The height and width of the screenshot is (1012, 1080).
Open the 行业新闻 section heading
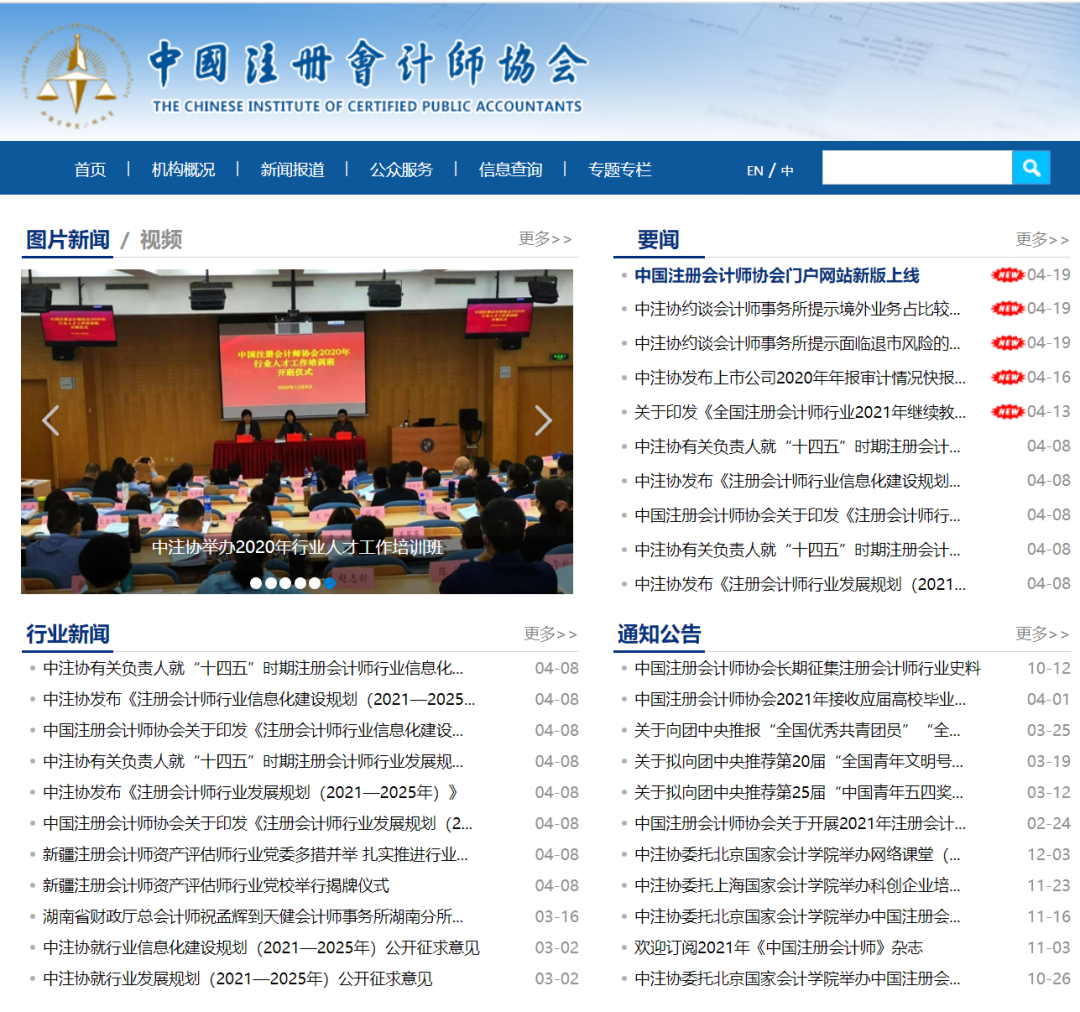point(68,634)
